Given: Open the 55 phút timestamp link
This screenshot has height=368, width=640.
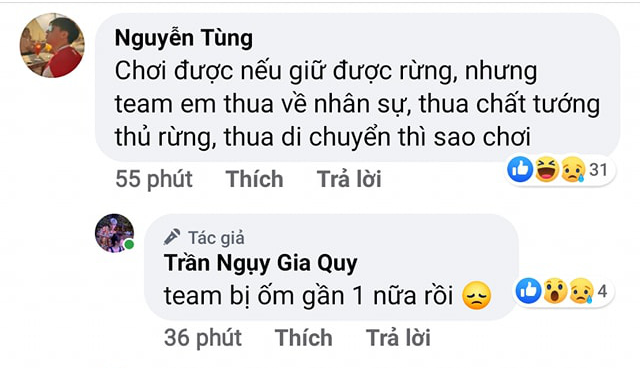Looking at the screenshot, I should (x=154, y=179).
